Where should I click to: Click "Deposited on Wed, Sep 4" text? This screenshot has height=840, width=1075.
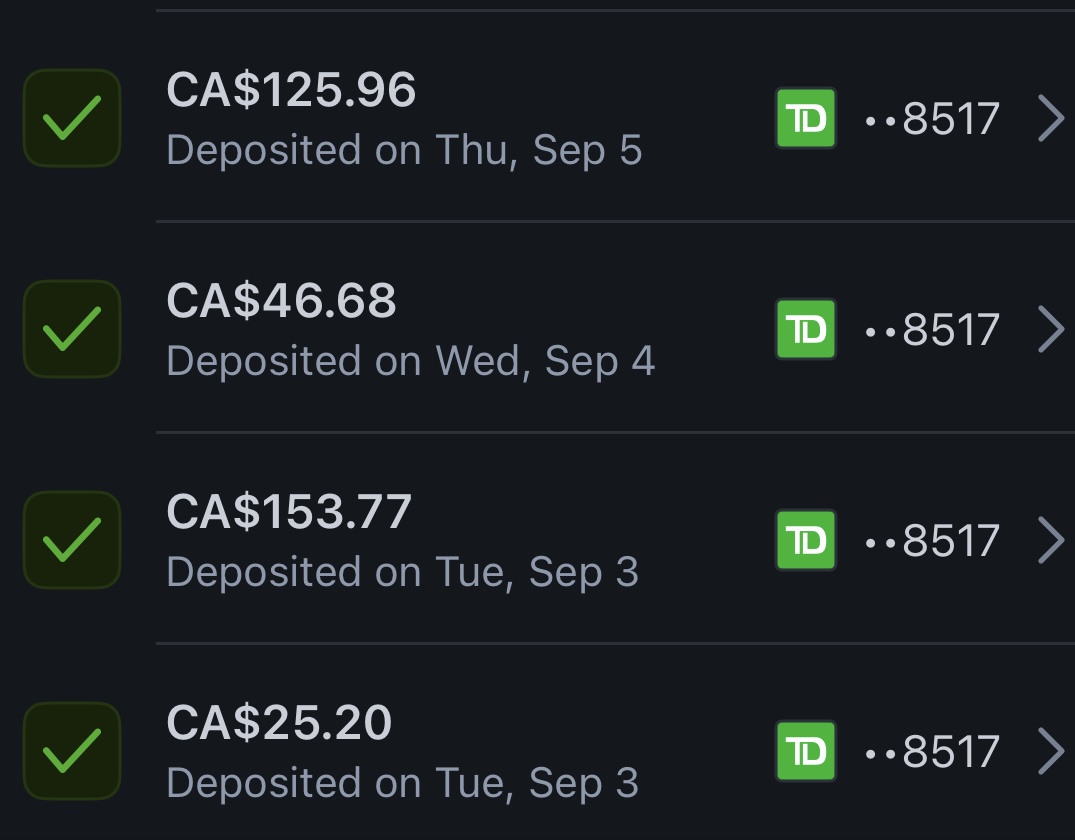pyautogui.click(x=410, y=361)
